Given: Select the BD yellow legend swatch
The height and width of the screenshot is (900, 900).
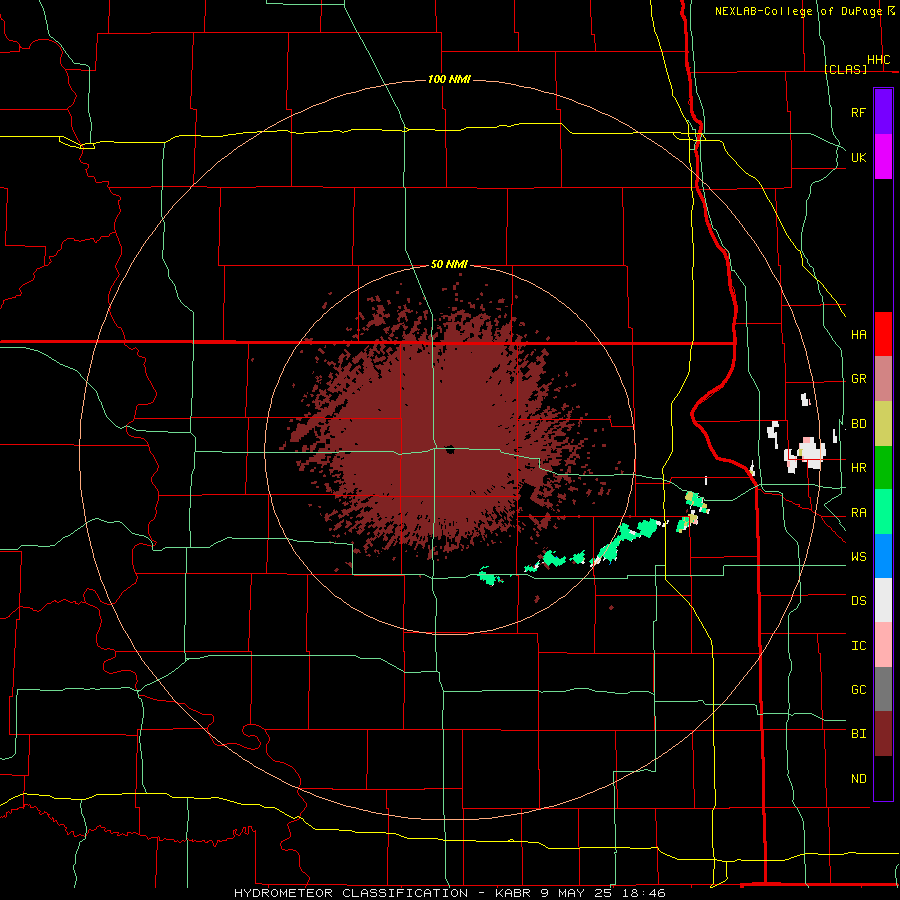Looking at the screenshot, I should coord(883,424).
